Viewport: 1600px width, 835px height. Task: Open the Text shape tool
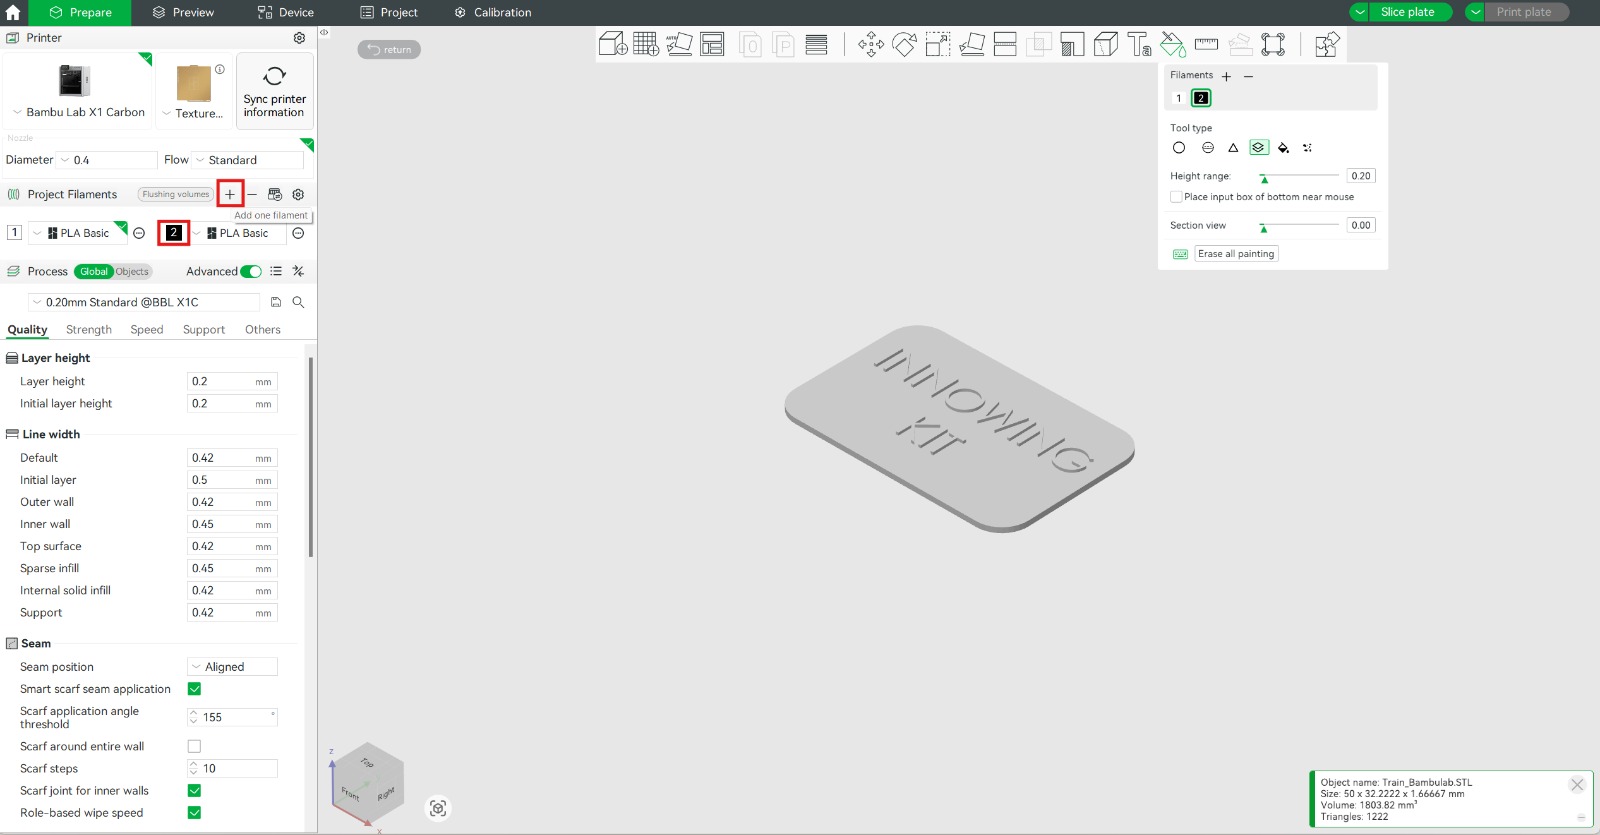coord(1139,44)
